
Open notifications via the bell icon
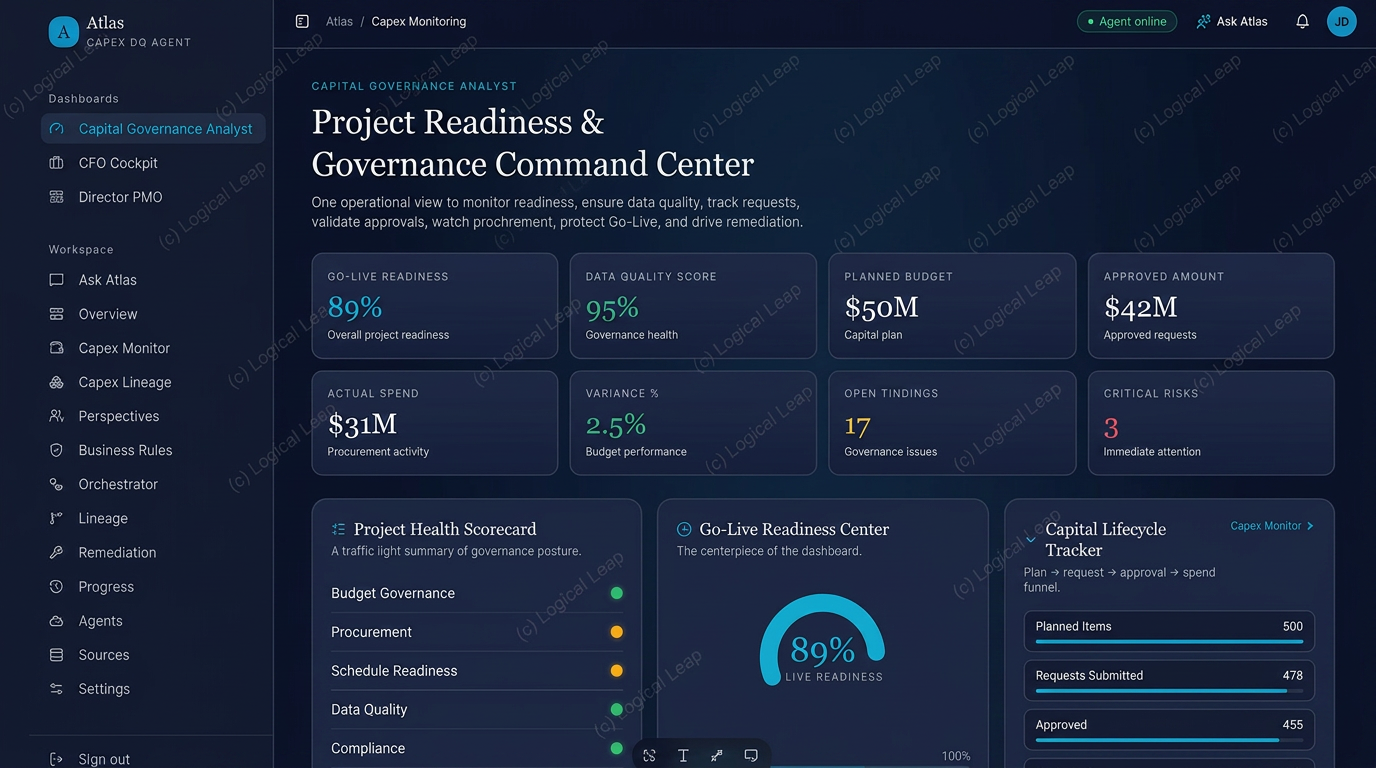coord(1302,21)
